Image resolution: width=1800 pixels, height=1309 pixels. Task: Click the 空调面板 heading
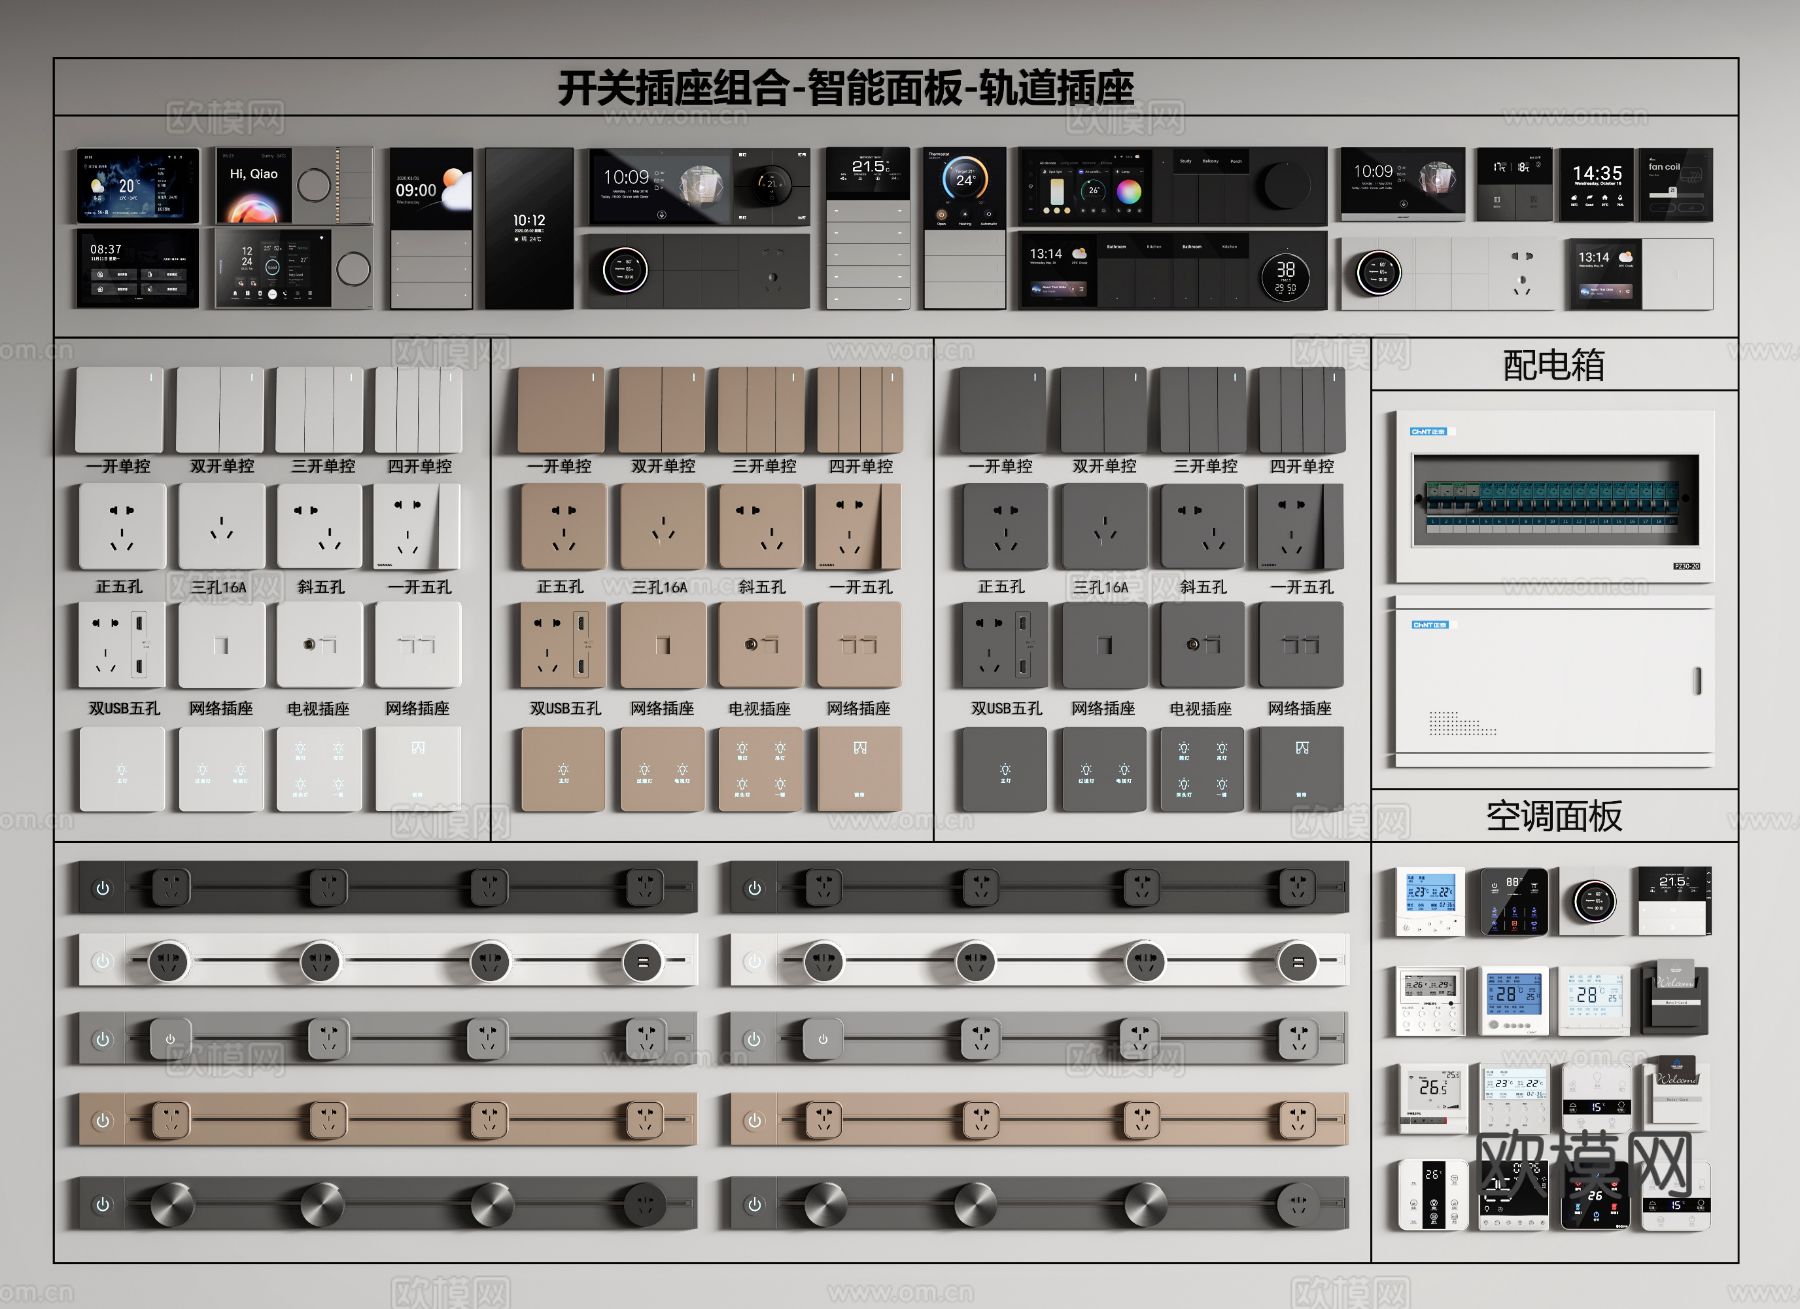tap(1554, 816)
